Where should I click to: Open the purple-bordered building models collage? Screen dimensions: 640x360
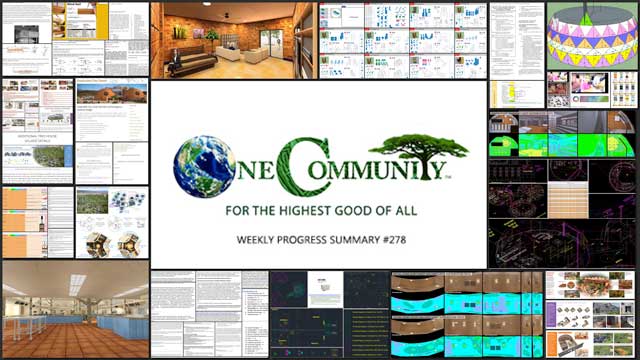coord(591,315)
